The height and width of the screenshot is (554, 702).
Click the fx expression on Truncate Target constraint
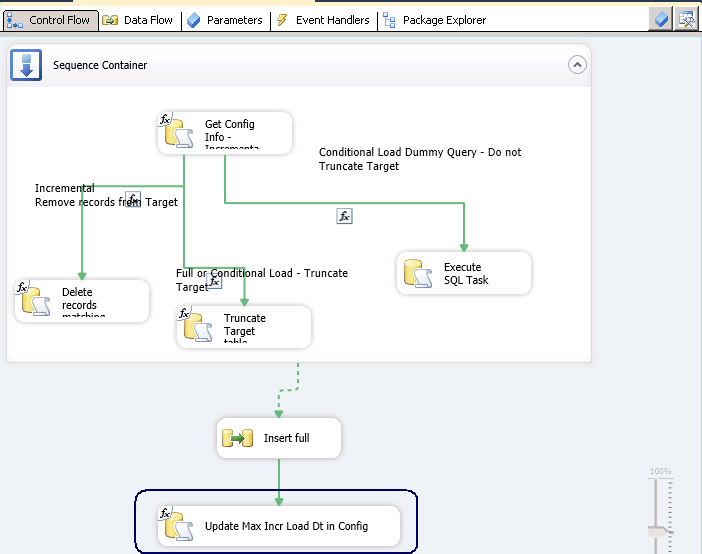pos(214,282)
